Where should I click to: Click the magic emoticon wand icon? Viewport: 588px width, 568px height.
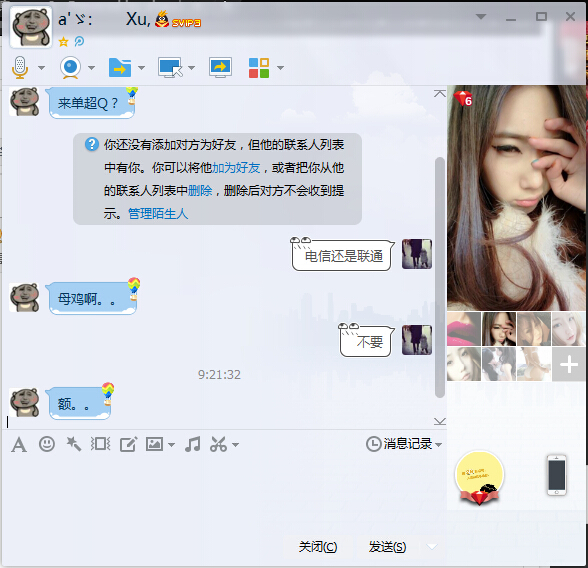click(74, 444)
